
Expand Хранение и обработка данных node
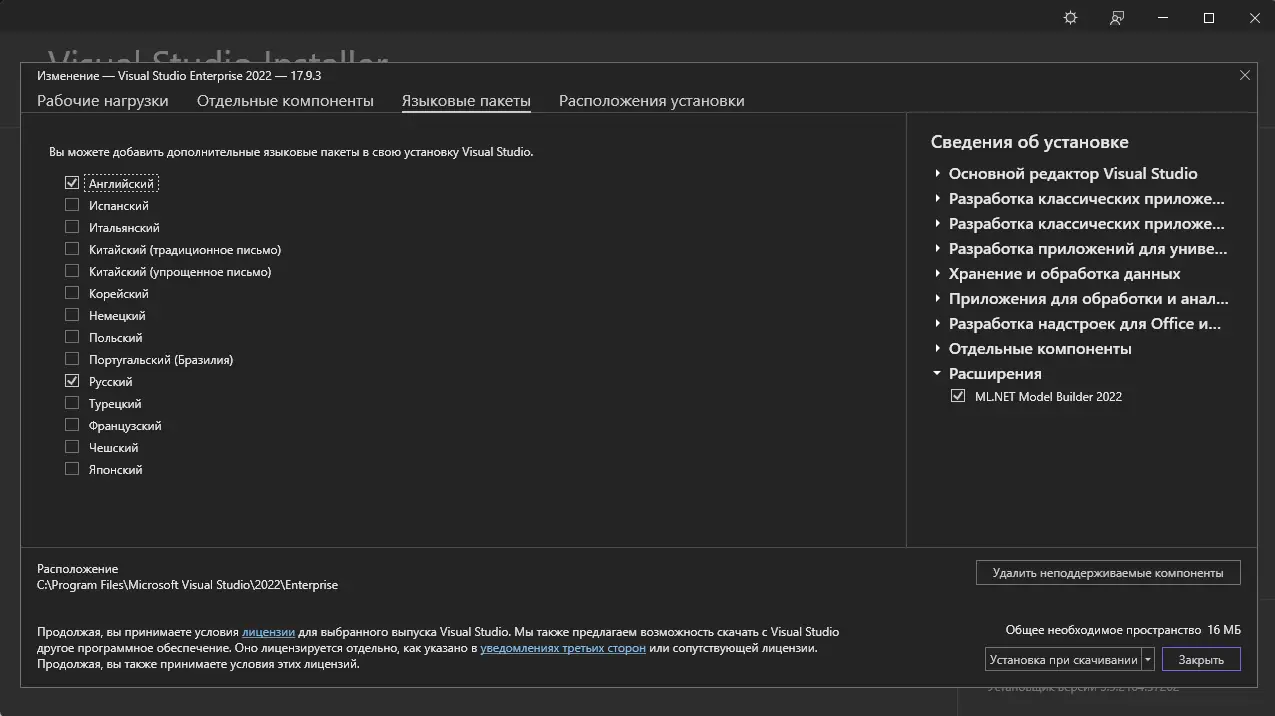pos(938,274)
